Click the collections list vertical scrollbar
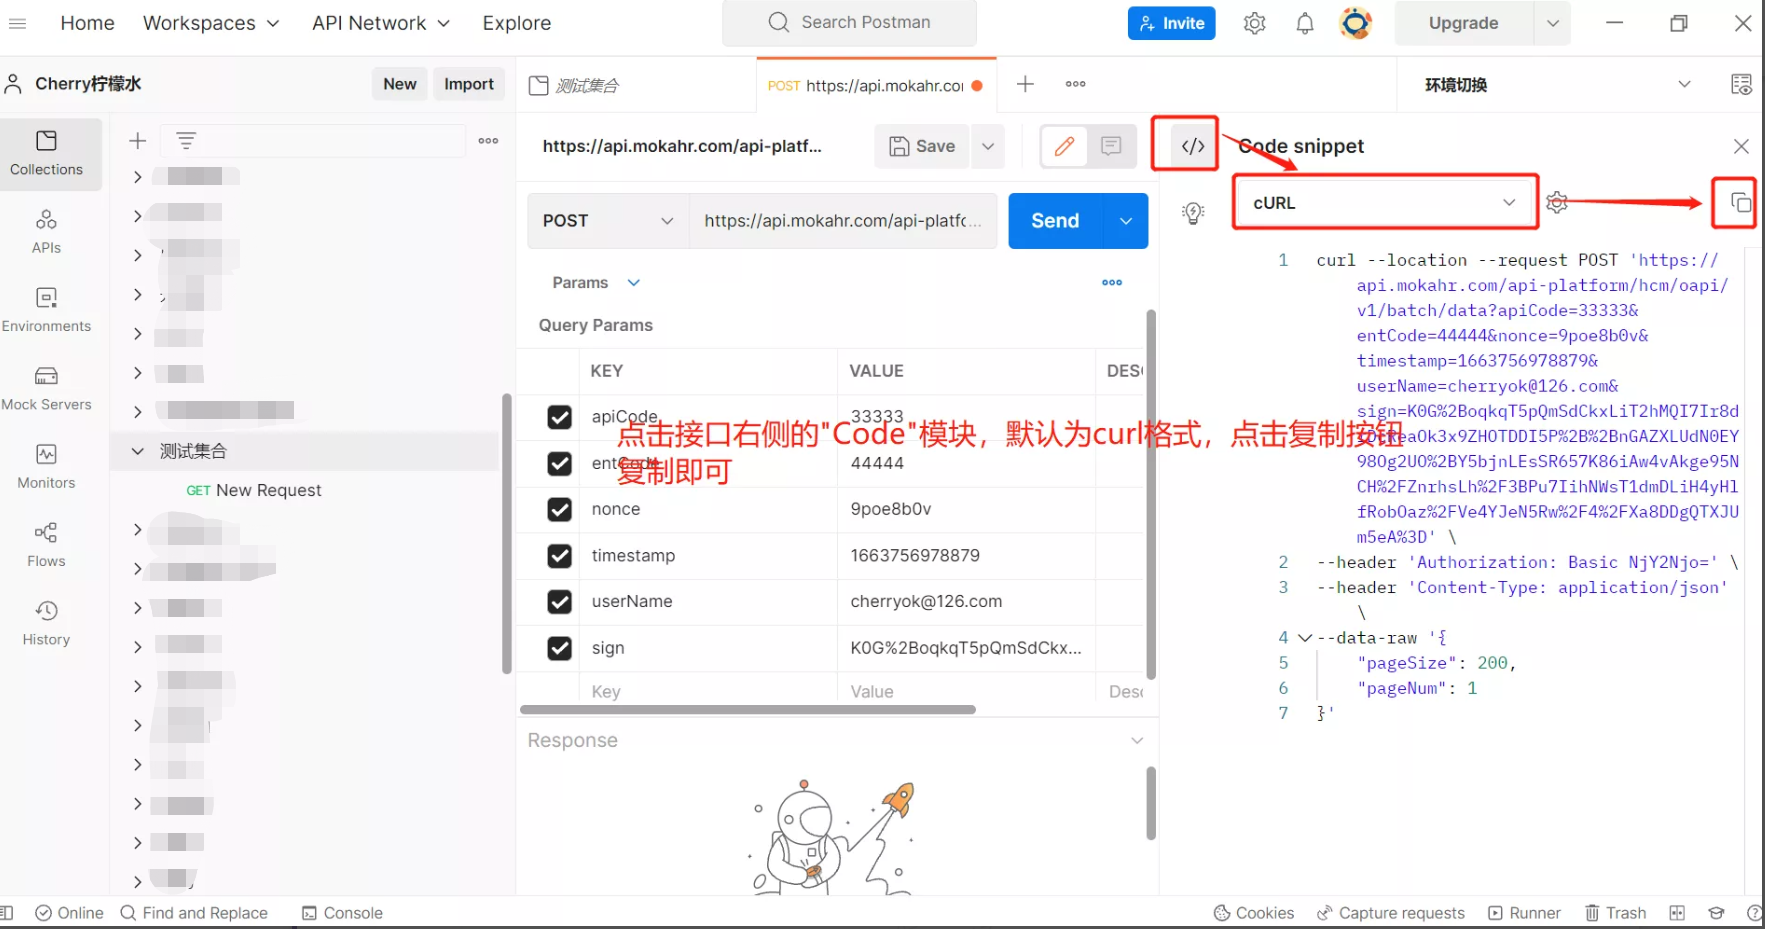 [x=506, y=534]
